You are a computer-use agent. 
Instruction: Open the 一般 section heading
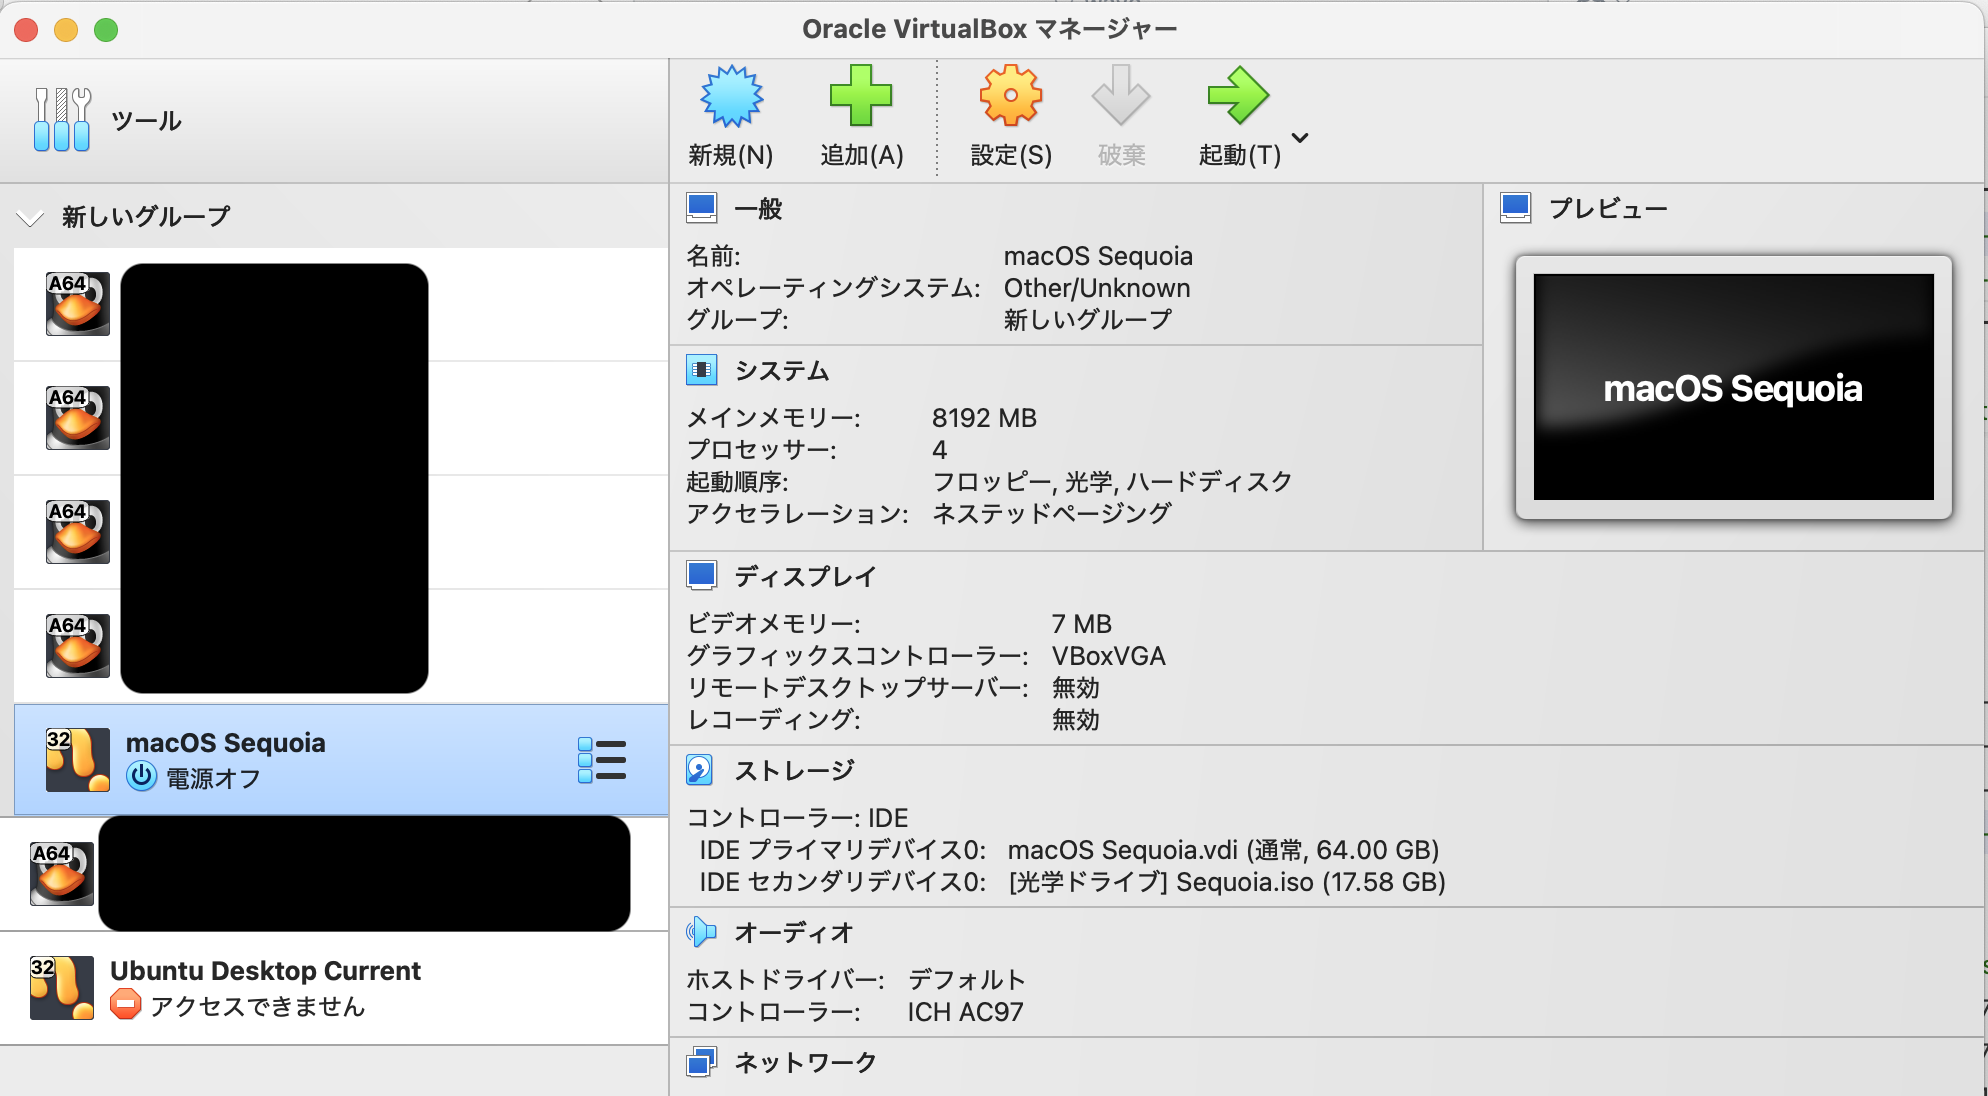[x=758, y=209]
